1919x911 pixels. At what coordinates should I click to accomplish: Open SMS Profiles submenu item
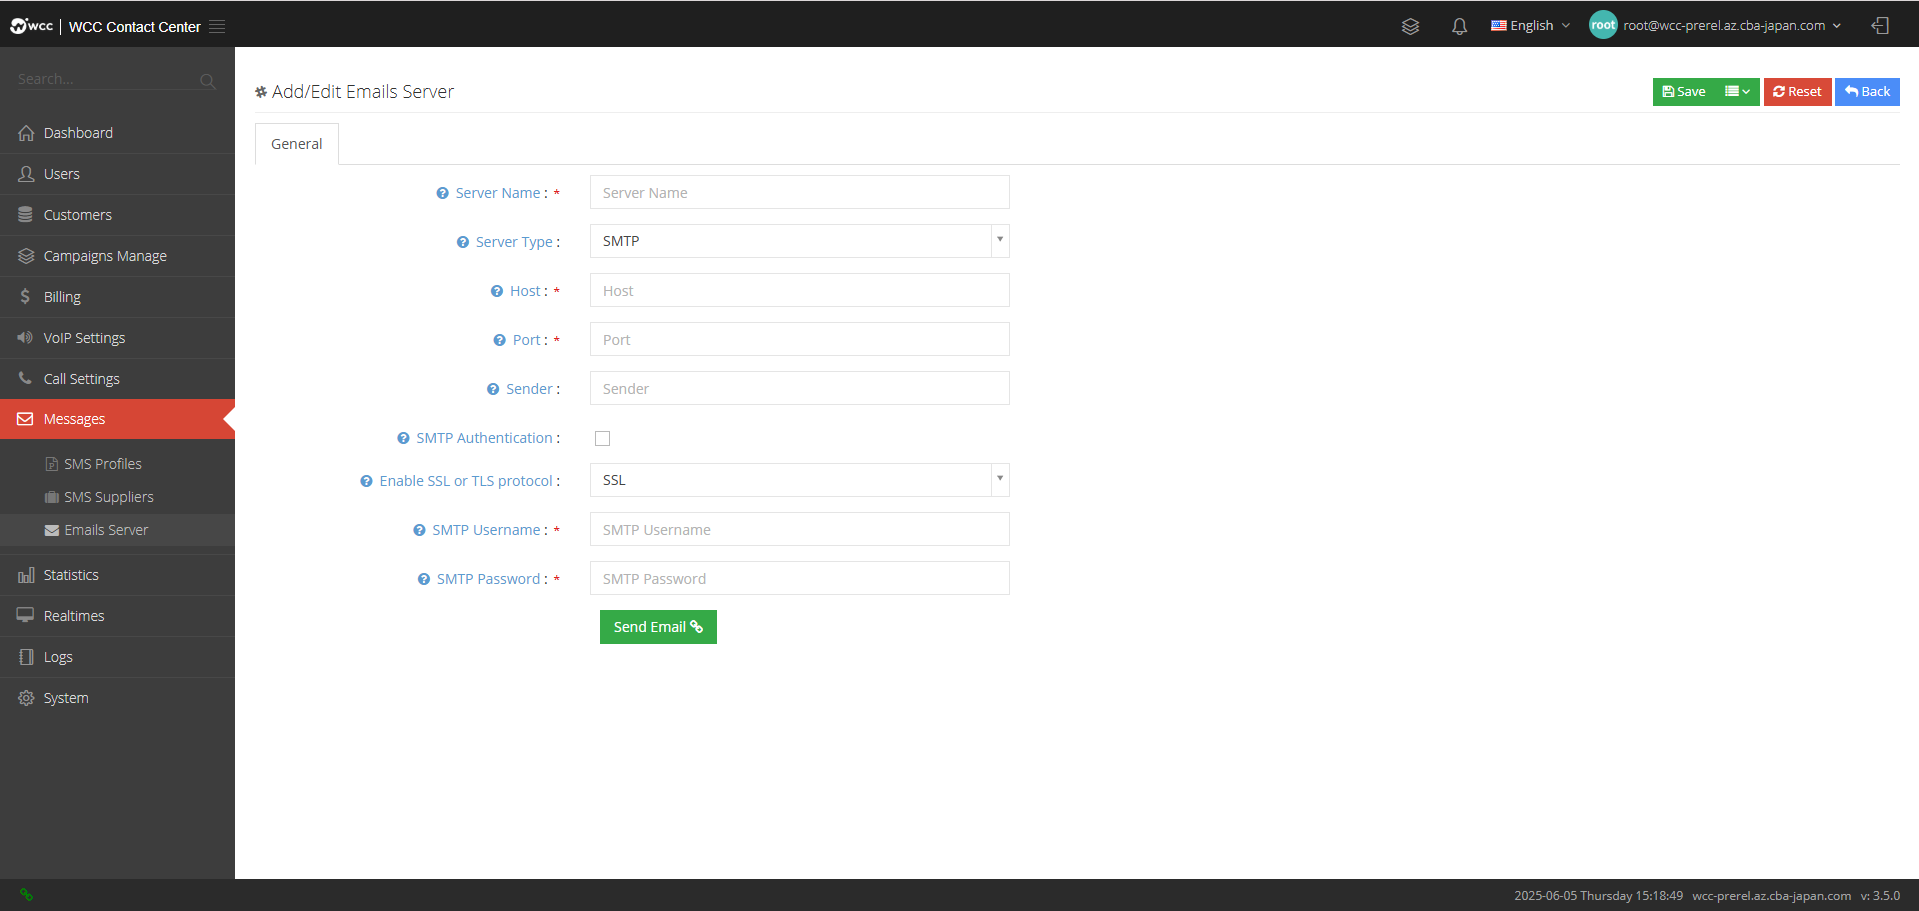pyautogui.click(x=117, y=464)
